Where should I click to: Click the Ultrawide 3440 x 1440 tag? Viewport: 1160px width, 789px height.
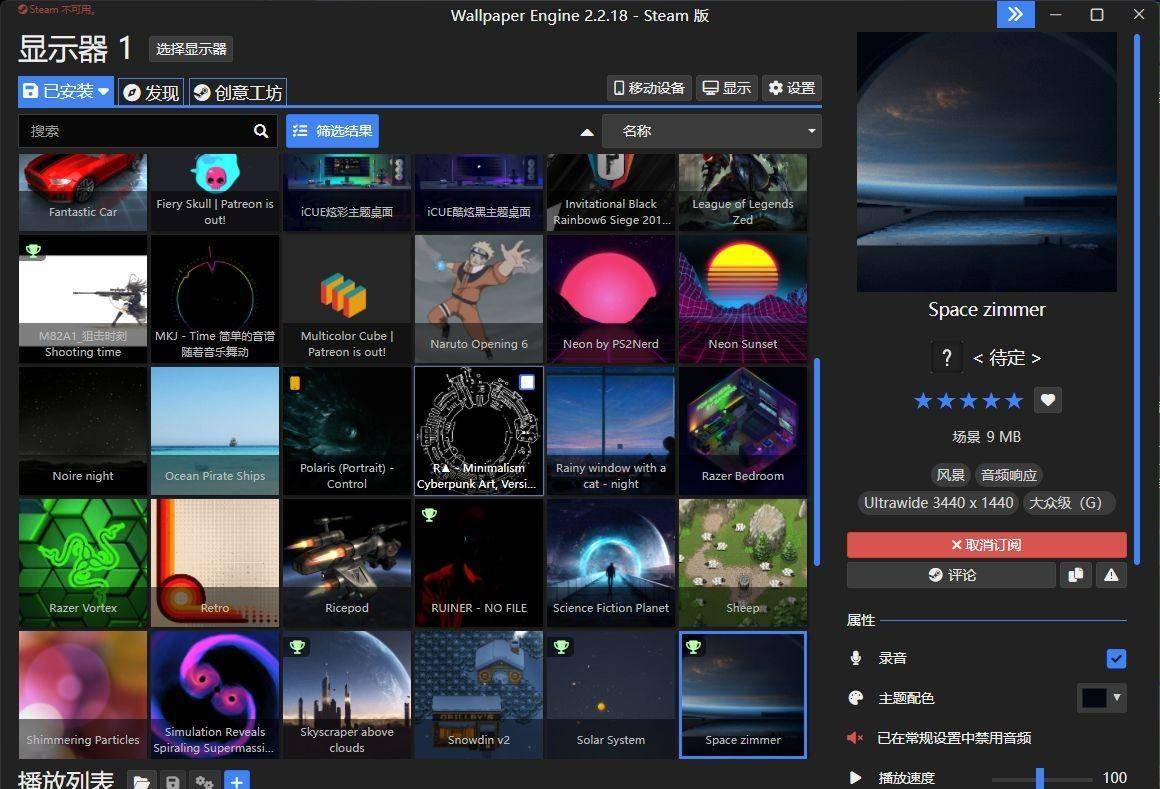tap(938, 503)
